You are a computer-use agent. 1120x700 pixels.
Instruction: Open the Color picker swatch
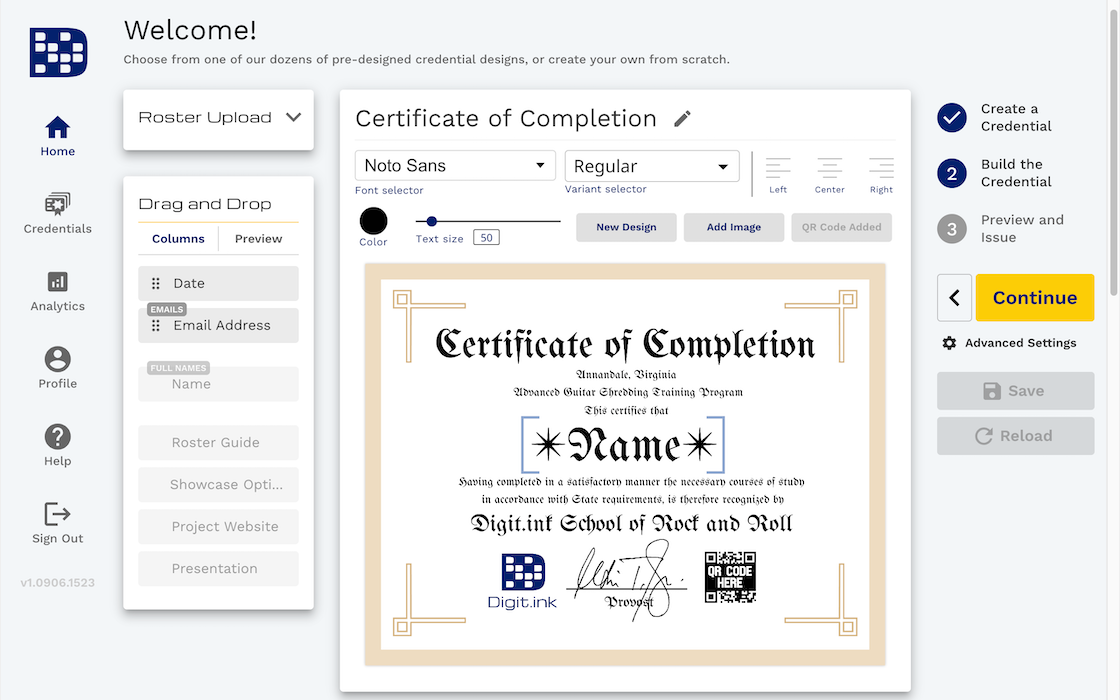point(373,222)
